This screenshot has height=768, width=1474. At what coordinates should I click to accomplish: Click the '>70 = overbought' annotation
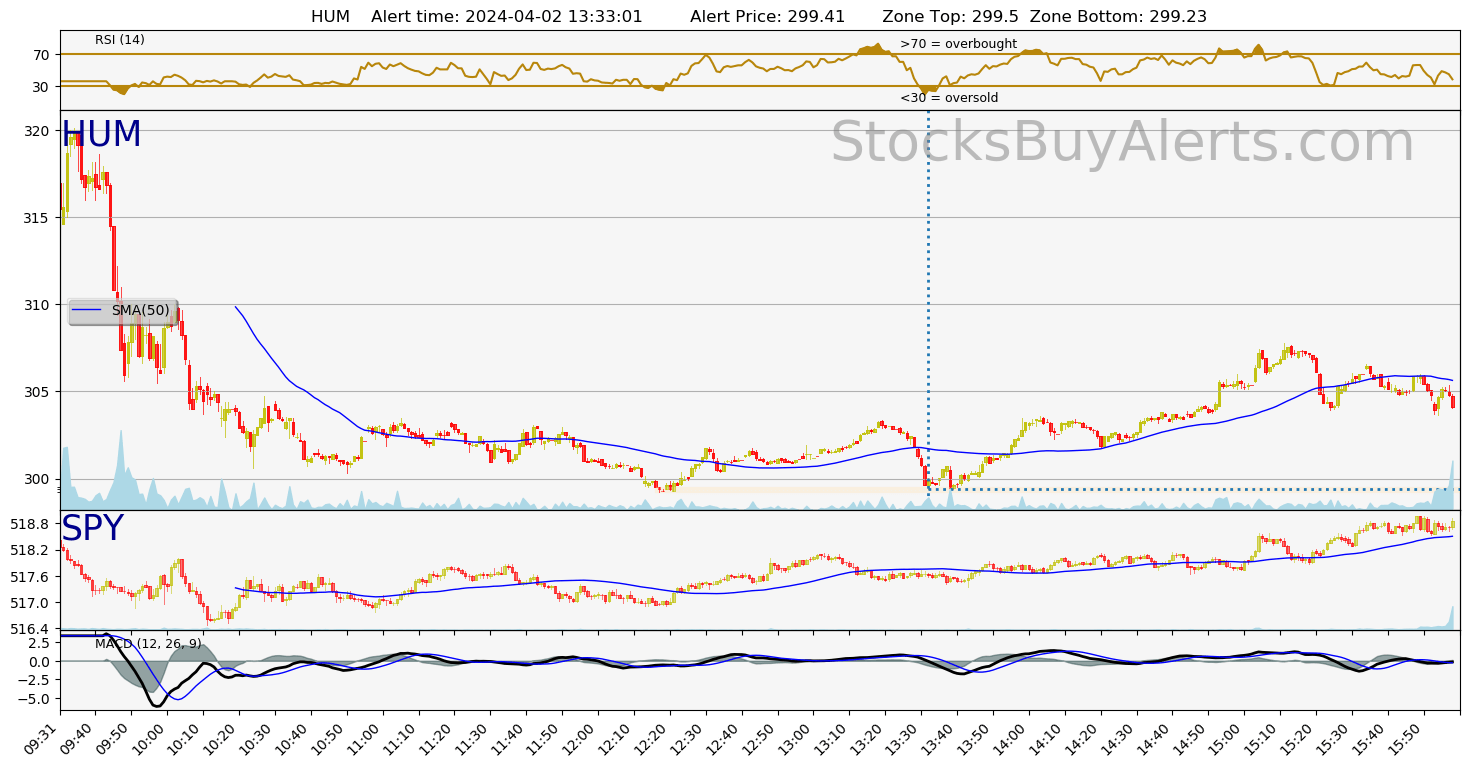(958, 44)
